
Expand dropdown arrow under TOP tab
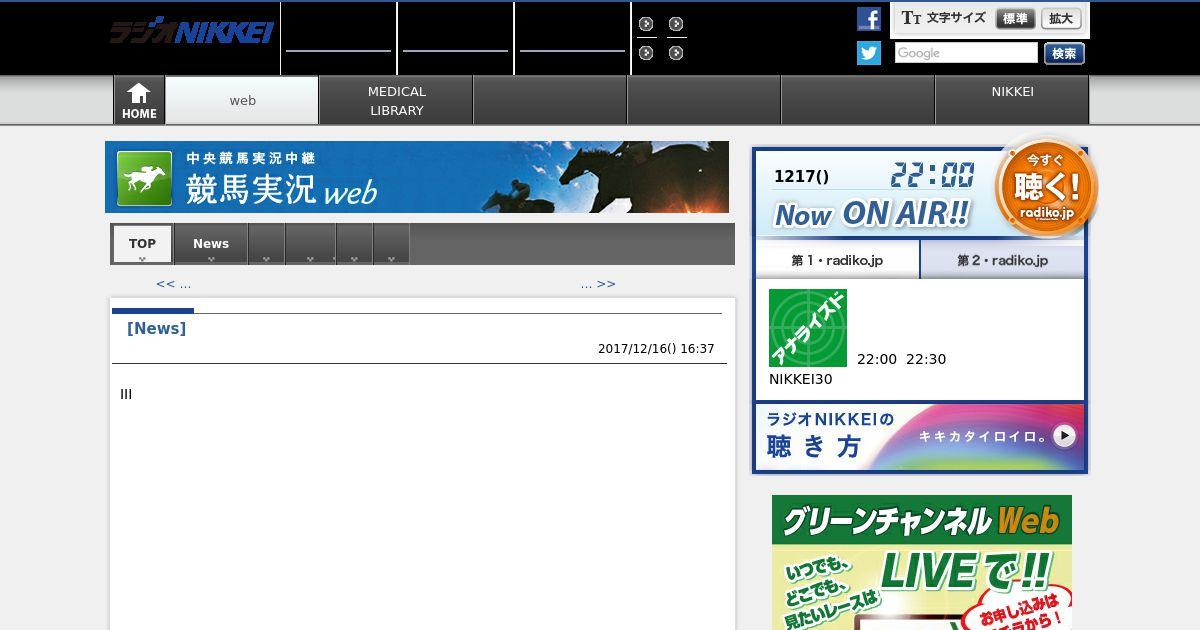tap(142, 259)
